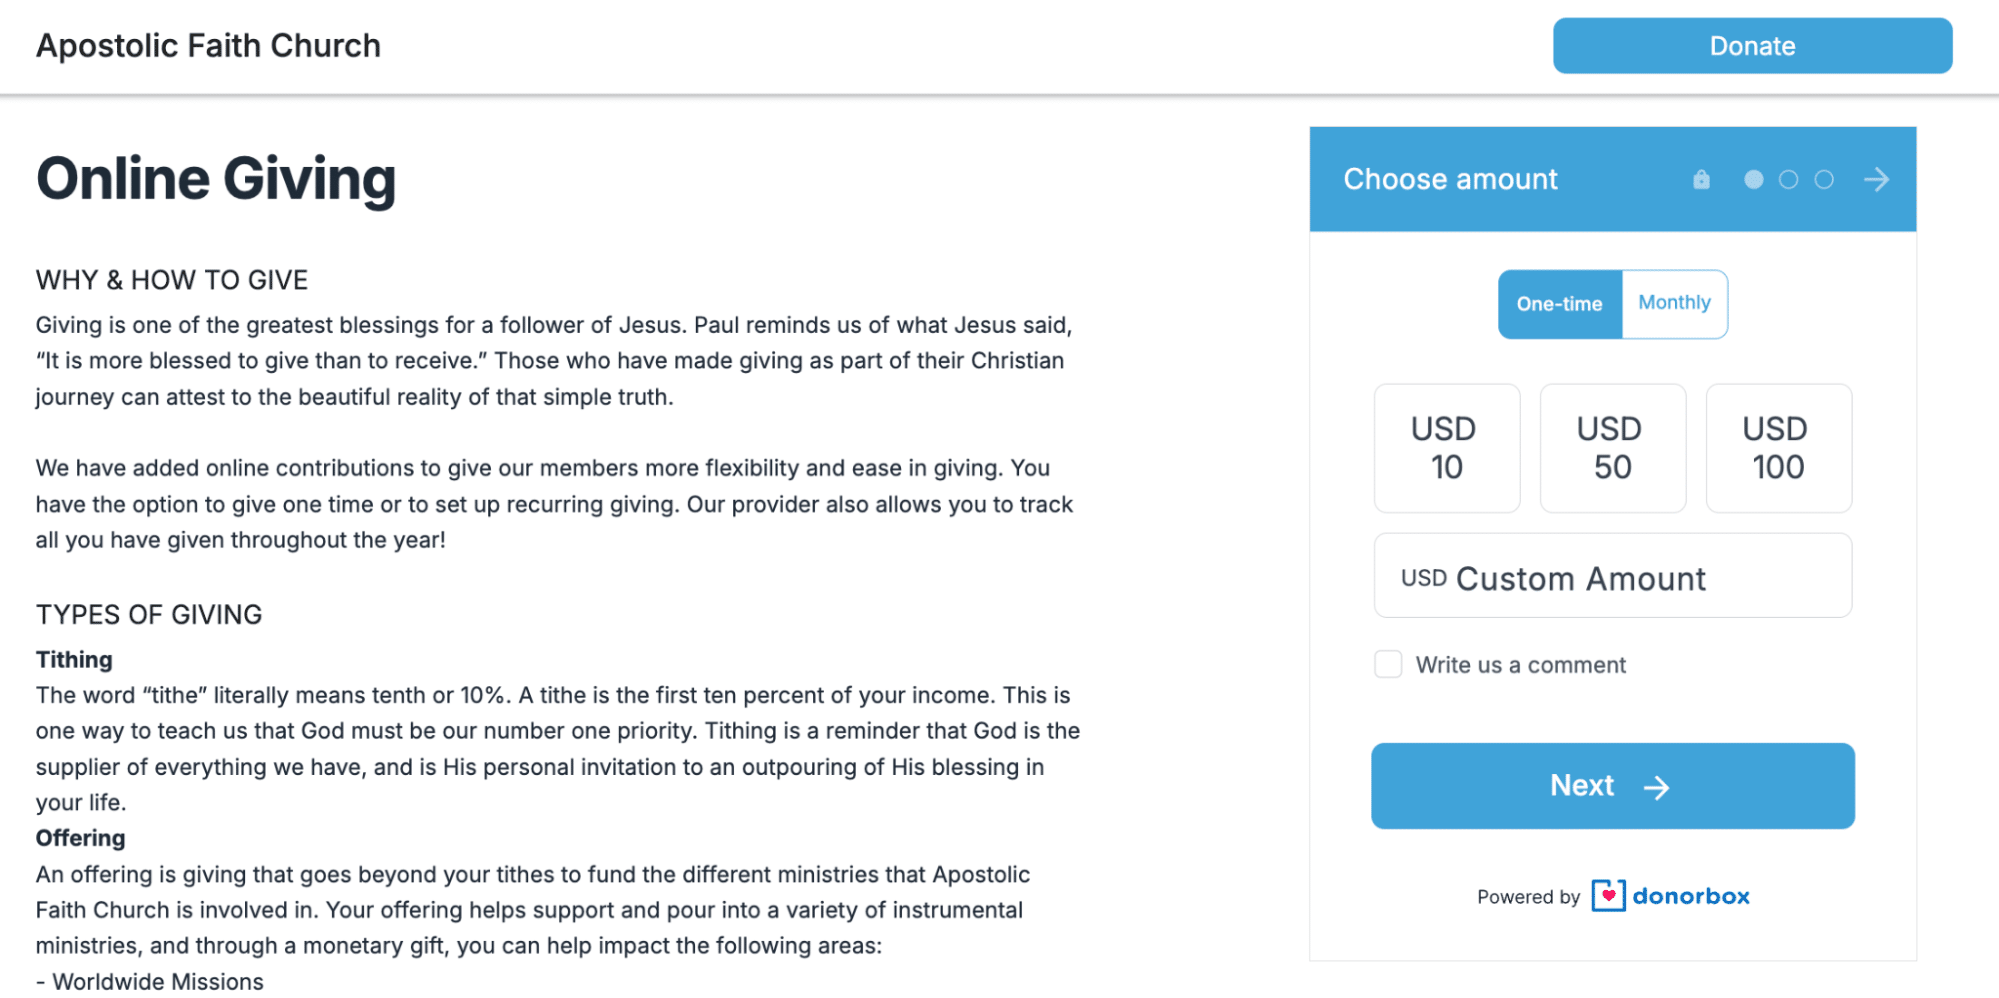Click the 'Write us a comment' label text

[x=1520, y=665]
